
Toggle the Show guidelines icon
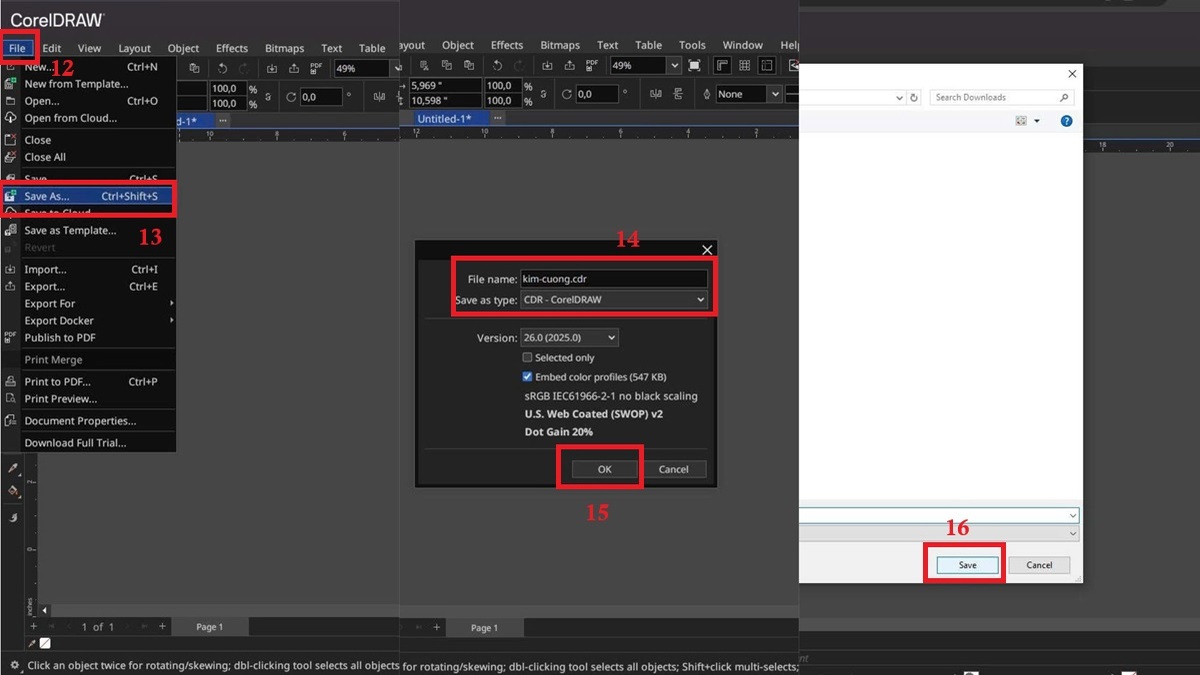[x=767, y=65]
